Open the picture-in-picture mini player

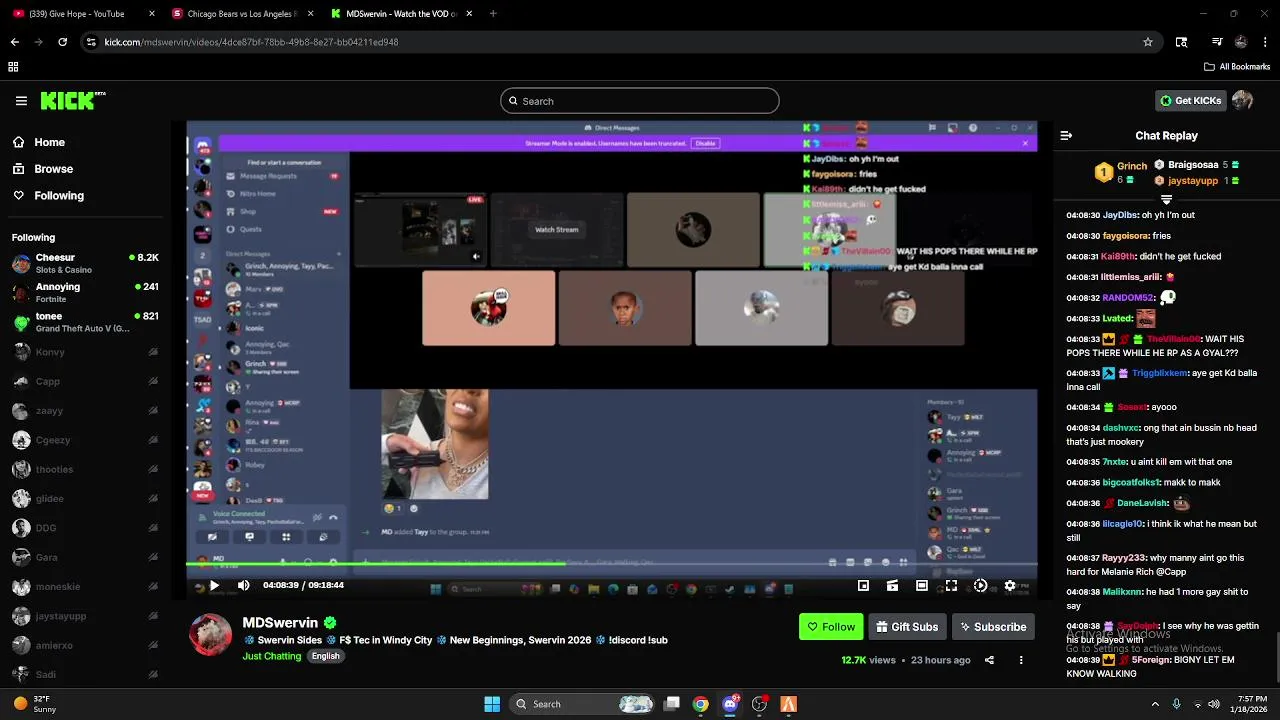coord(863,585)
